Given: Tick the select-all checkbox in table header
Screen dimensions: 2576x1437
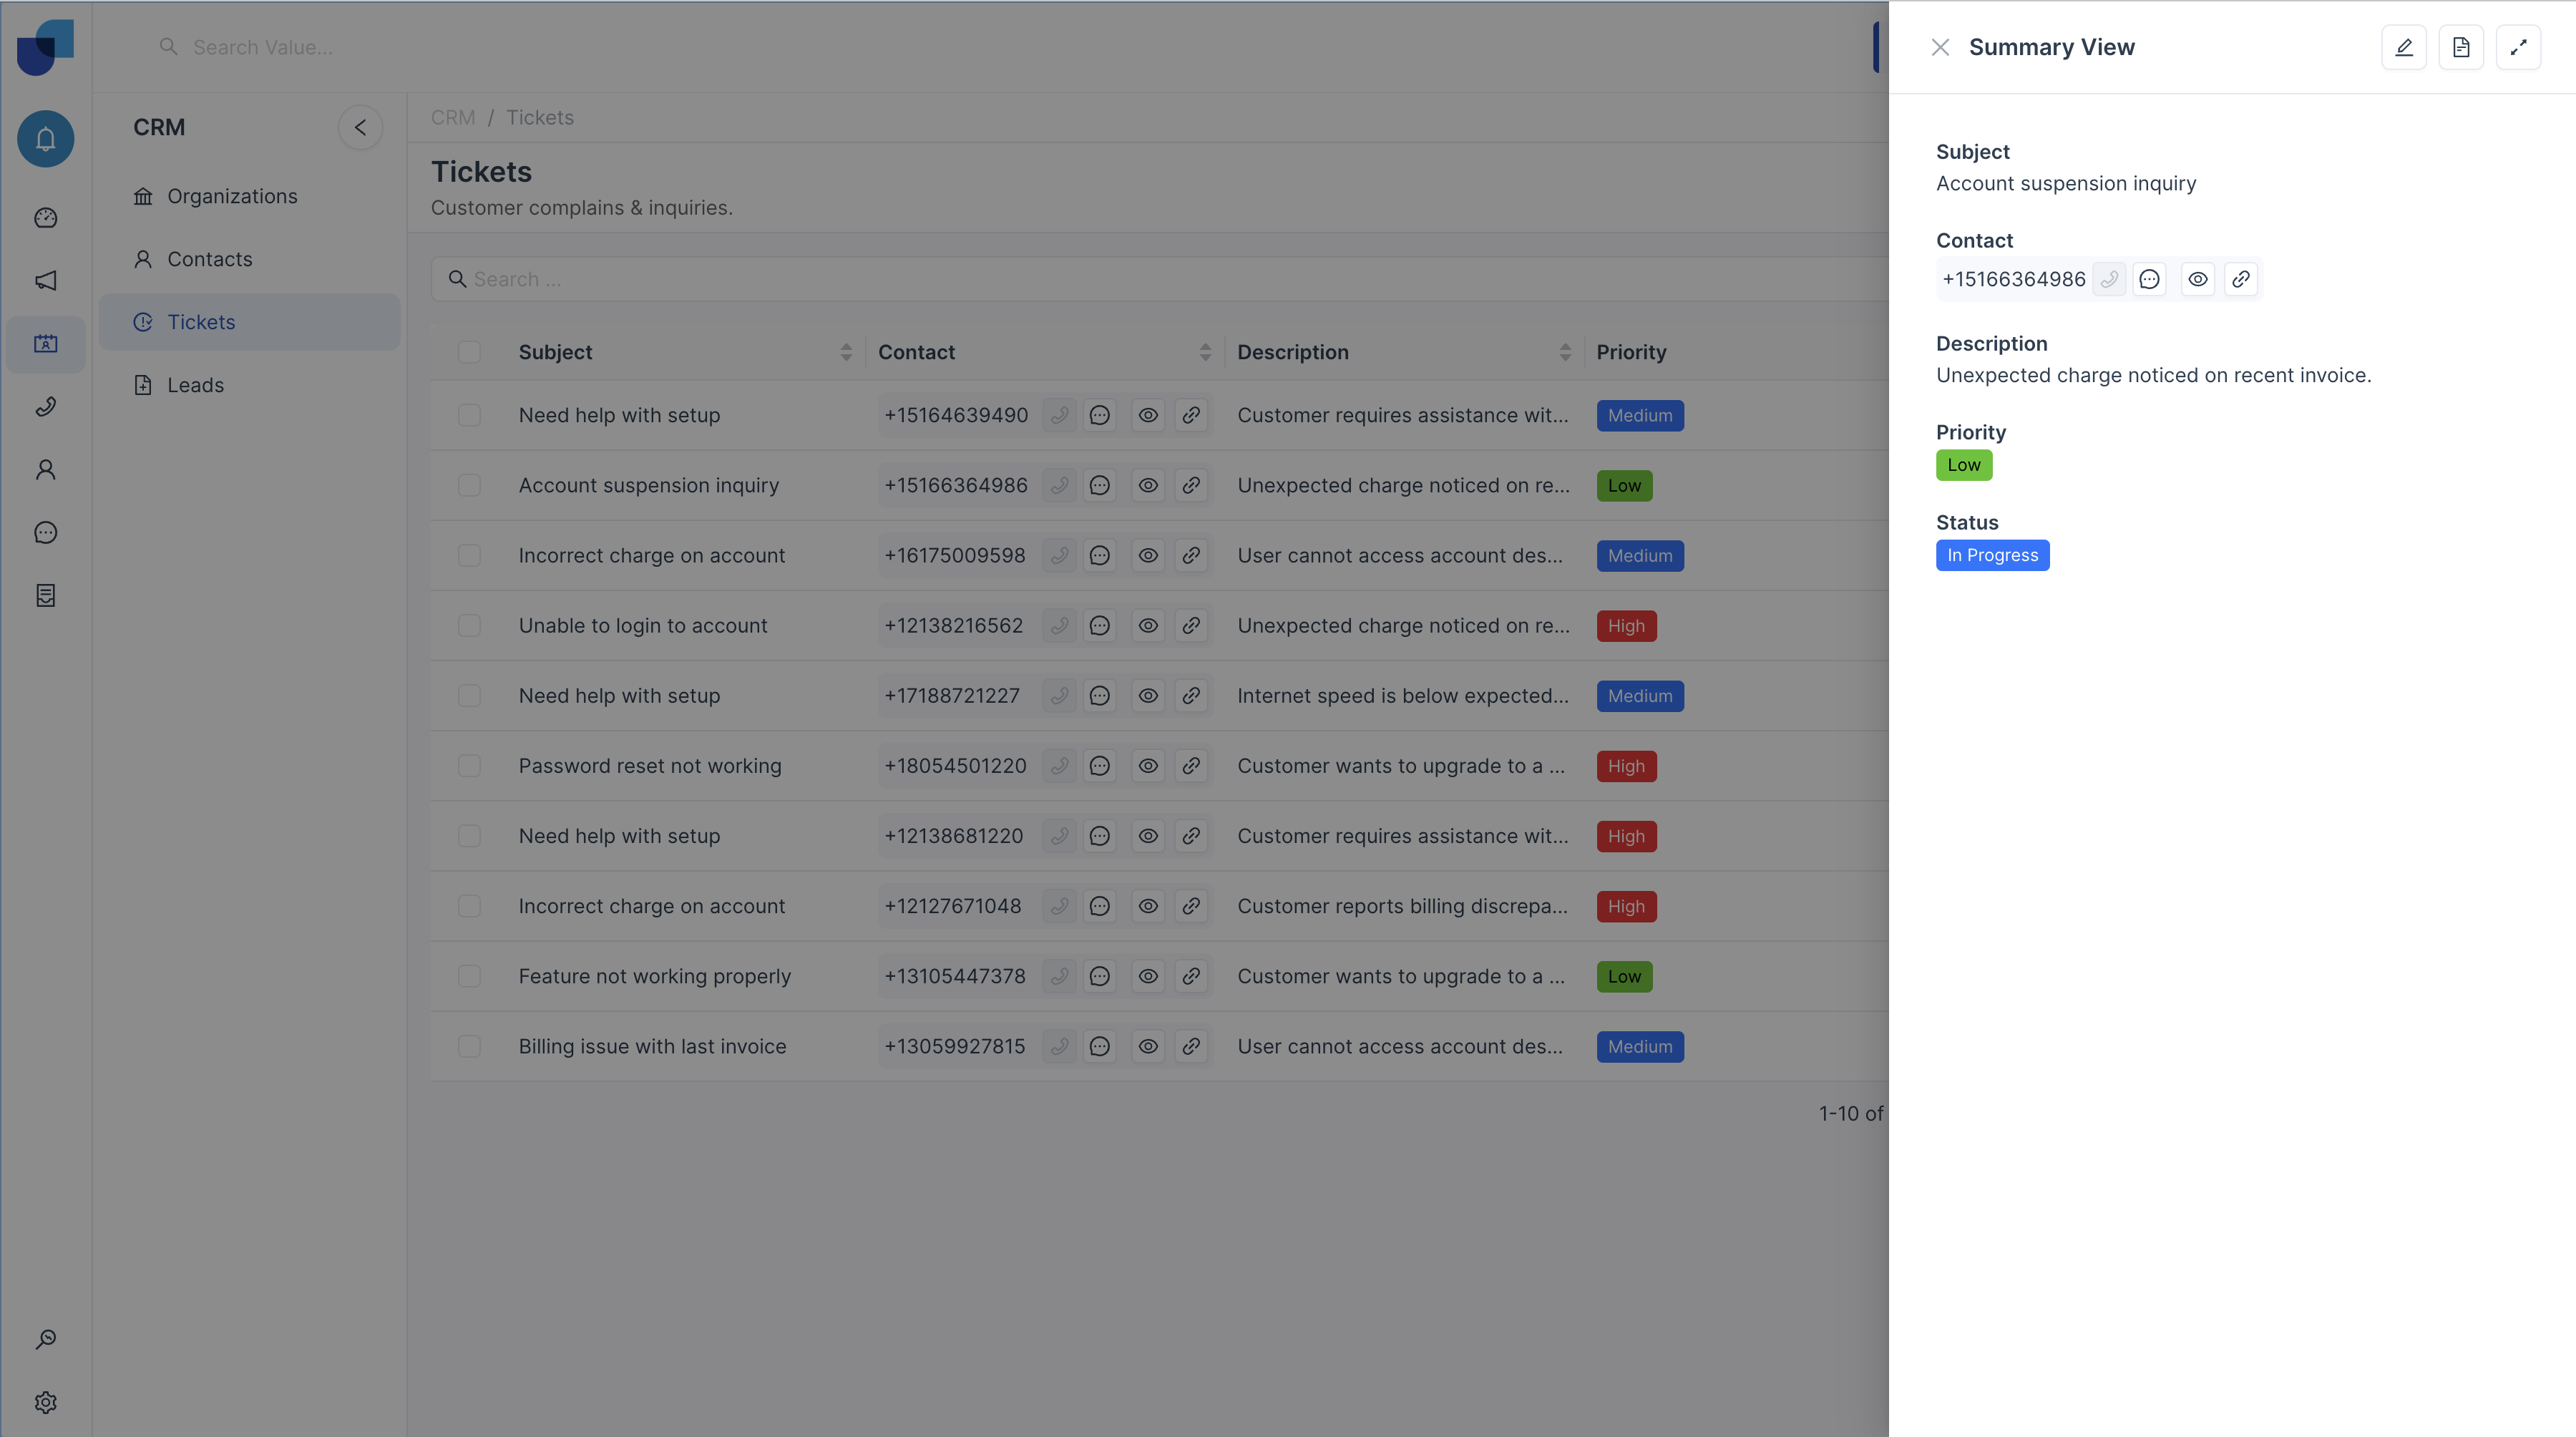Looking at the screenshot, I should 469,352.
